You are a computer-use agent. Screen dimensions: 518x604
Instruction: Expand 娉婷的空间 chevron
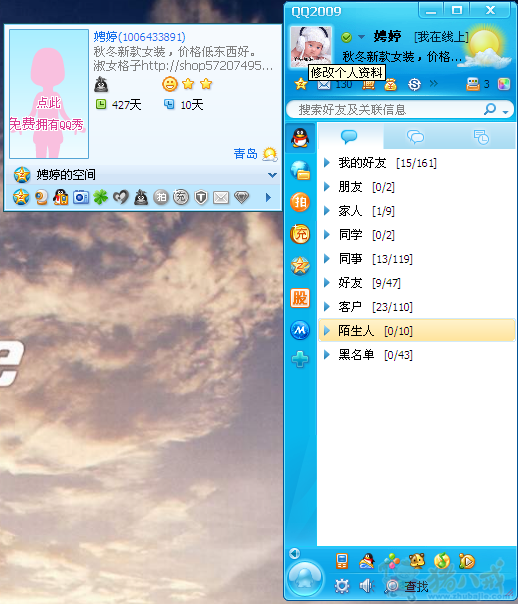tap(272, 175)
